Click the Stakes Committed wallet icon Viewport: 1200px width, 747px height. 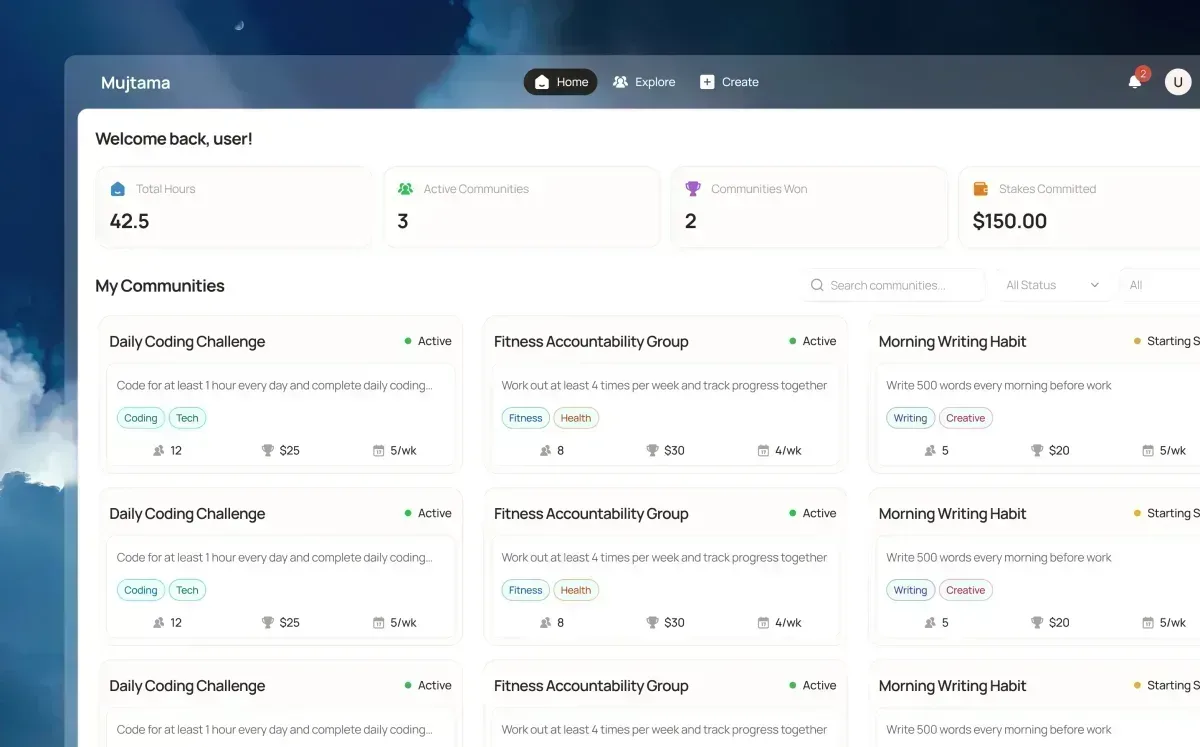coord(981,188)
